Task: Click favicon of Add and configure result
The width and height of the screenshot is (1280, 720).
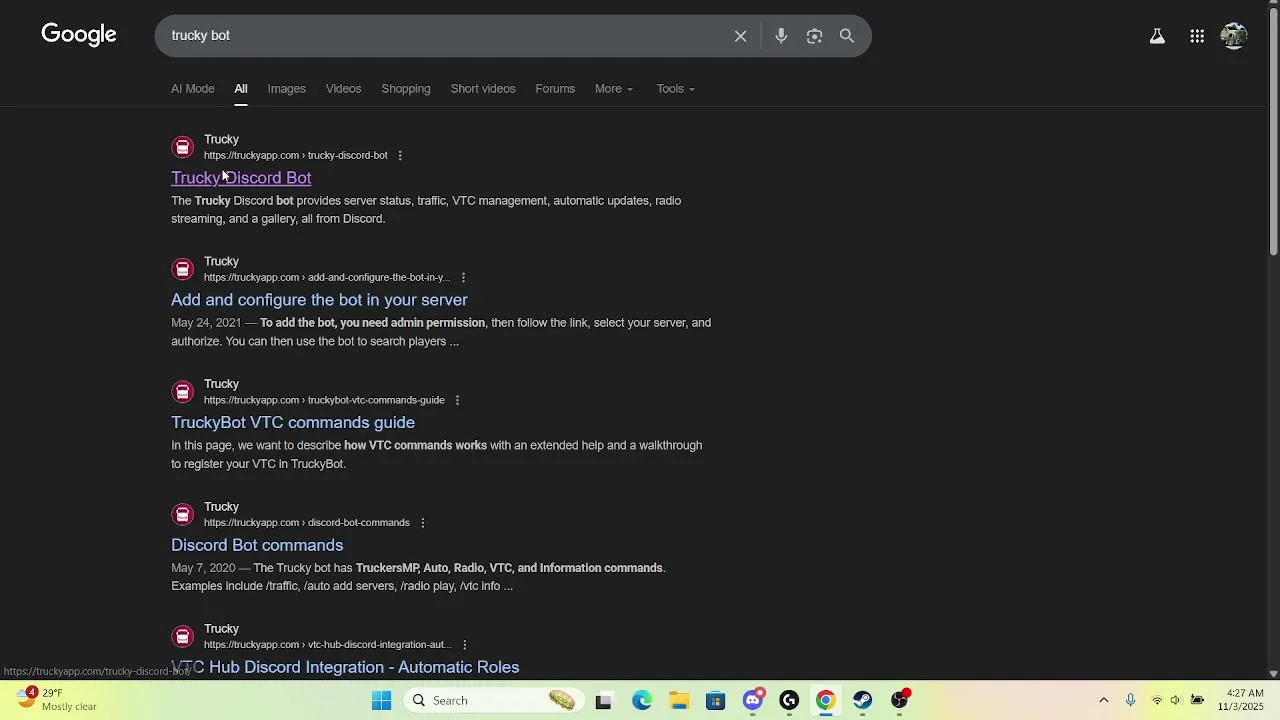Action: click(182, 269)
